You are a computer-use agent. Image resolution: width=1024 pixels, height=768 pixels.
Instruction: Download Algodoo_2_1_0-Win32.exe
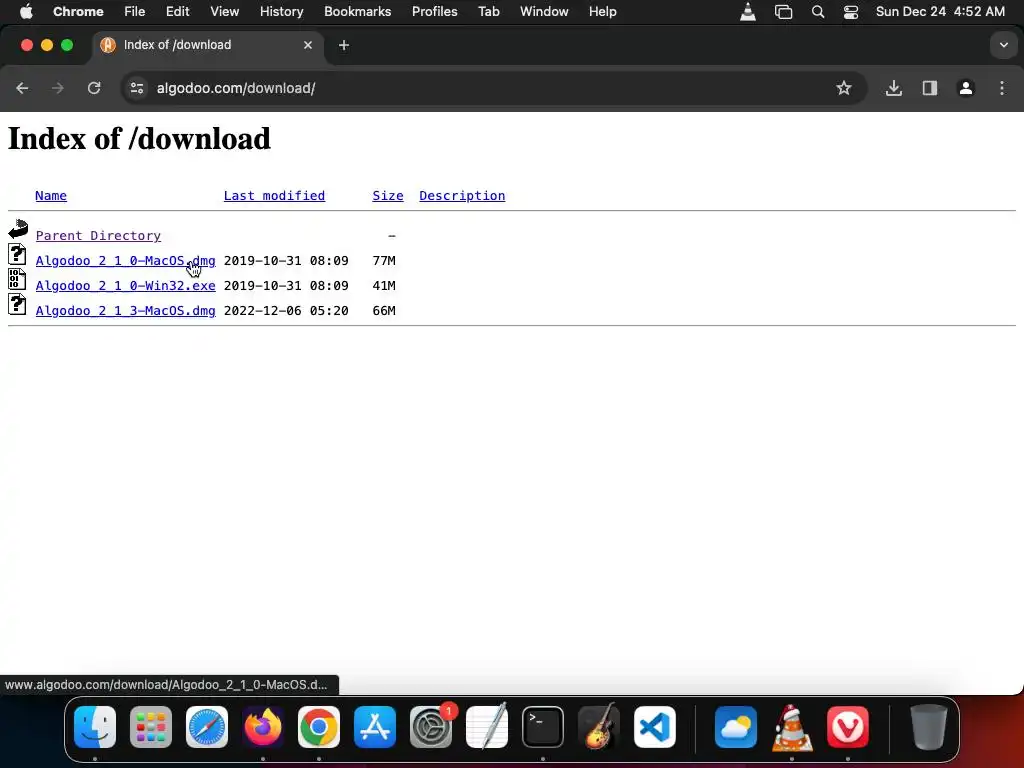(x=125, y=285)
